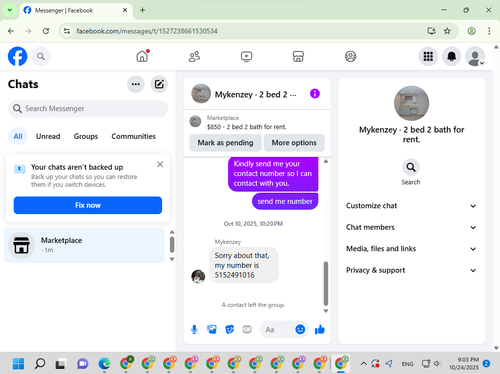Image resolution: width=500 pixels, height=374 pixels.
Task: Click the Facebook search magnifier icon
Action: pyautogui.click(x=41, y=56)
